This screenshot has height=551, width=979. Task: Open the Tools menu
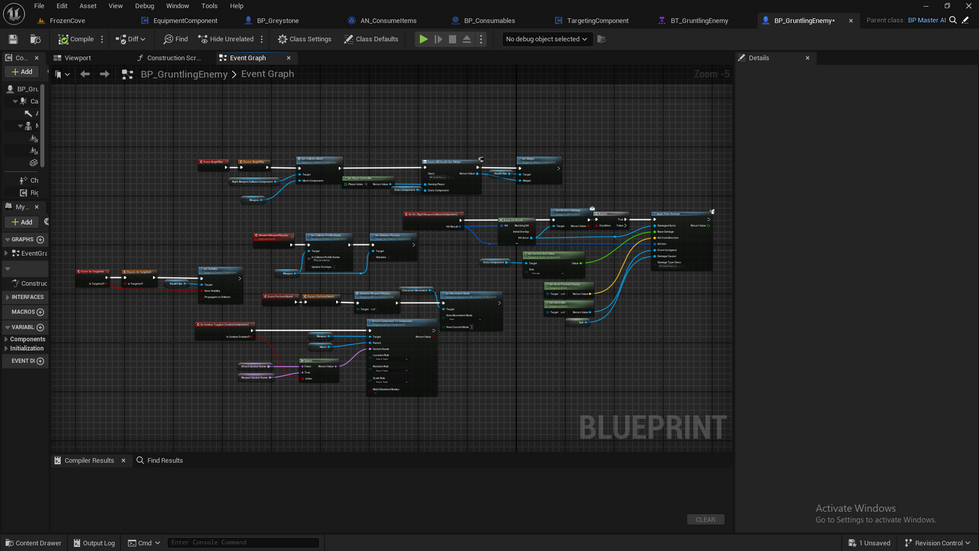[x=209, y=6]
